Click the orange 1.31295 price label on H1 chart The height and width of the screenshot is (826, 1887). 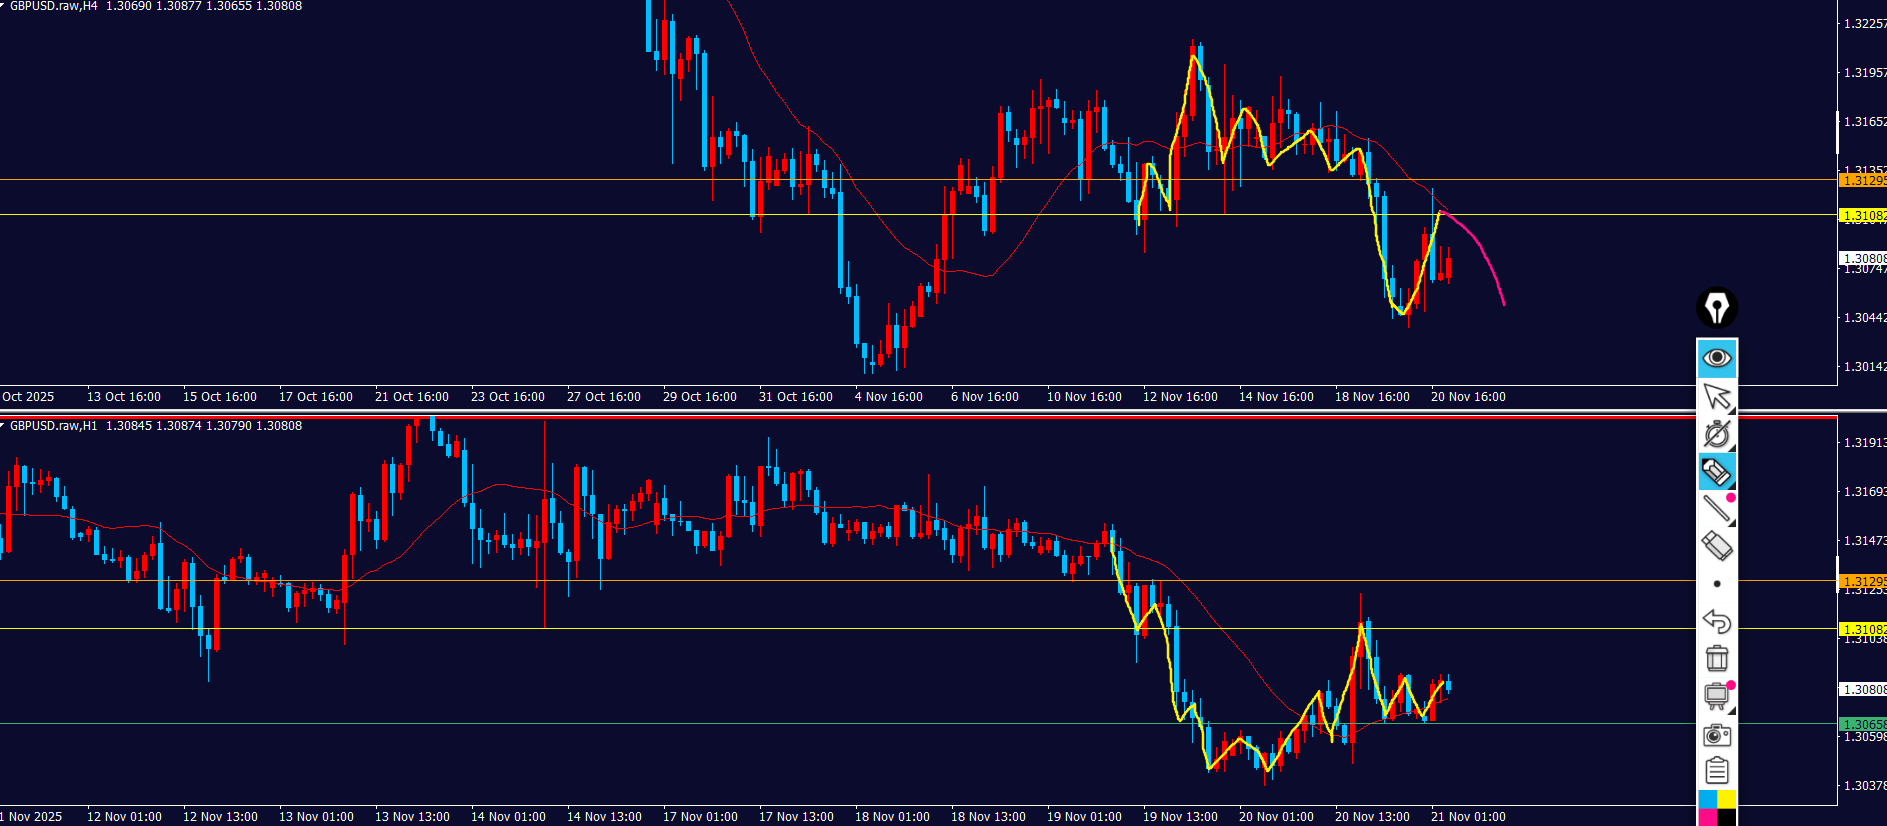click(x=1863, y=581)
